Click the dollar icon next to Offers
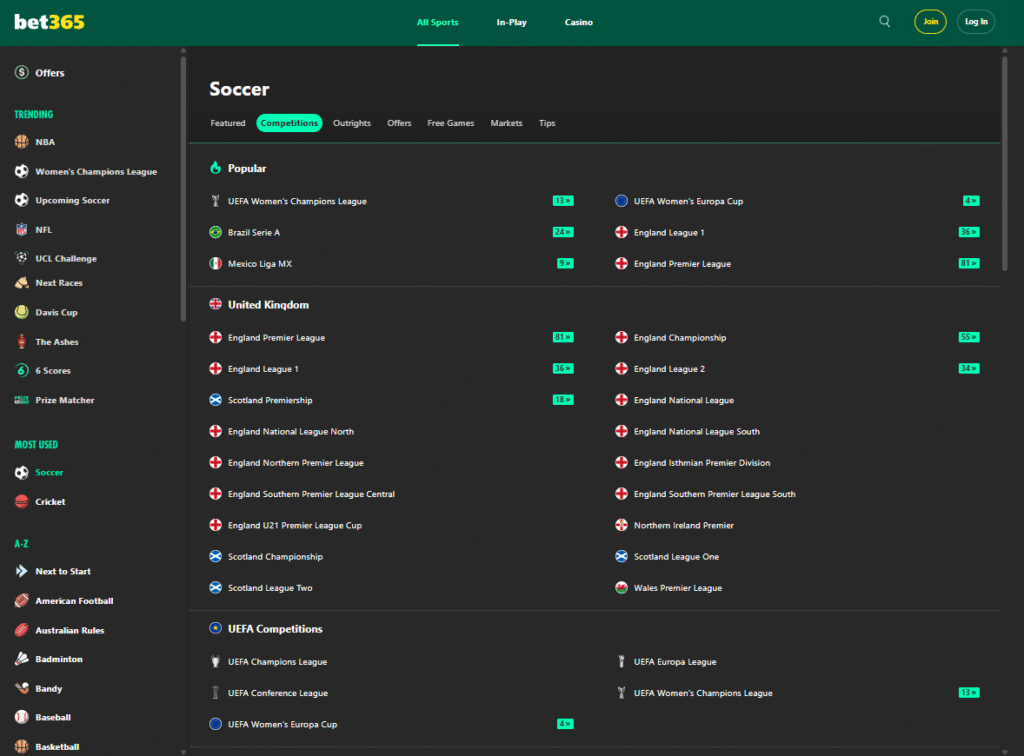1024x756 pixels. (21, 72)
